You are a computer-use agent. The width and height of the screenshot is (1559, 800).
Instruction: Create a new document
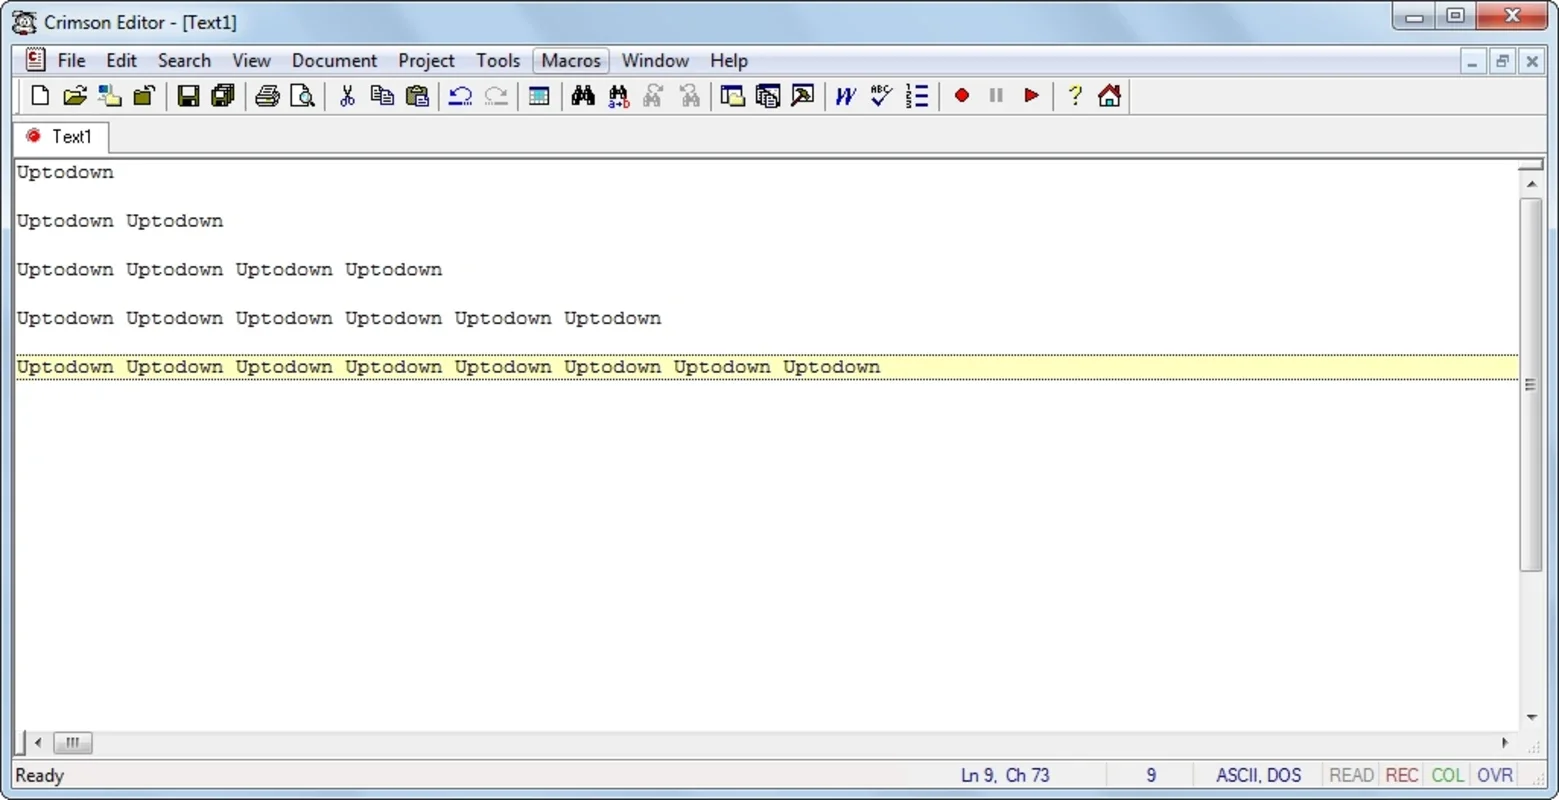click(40, 96)
